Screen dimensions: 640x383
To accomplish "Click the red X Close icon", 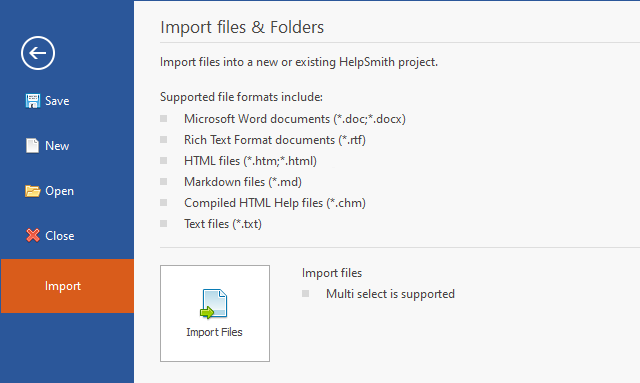I will tap(33, 236).
